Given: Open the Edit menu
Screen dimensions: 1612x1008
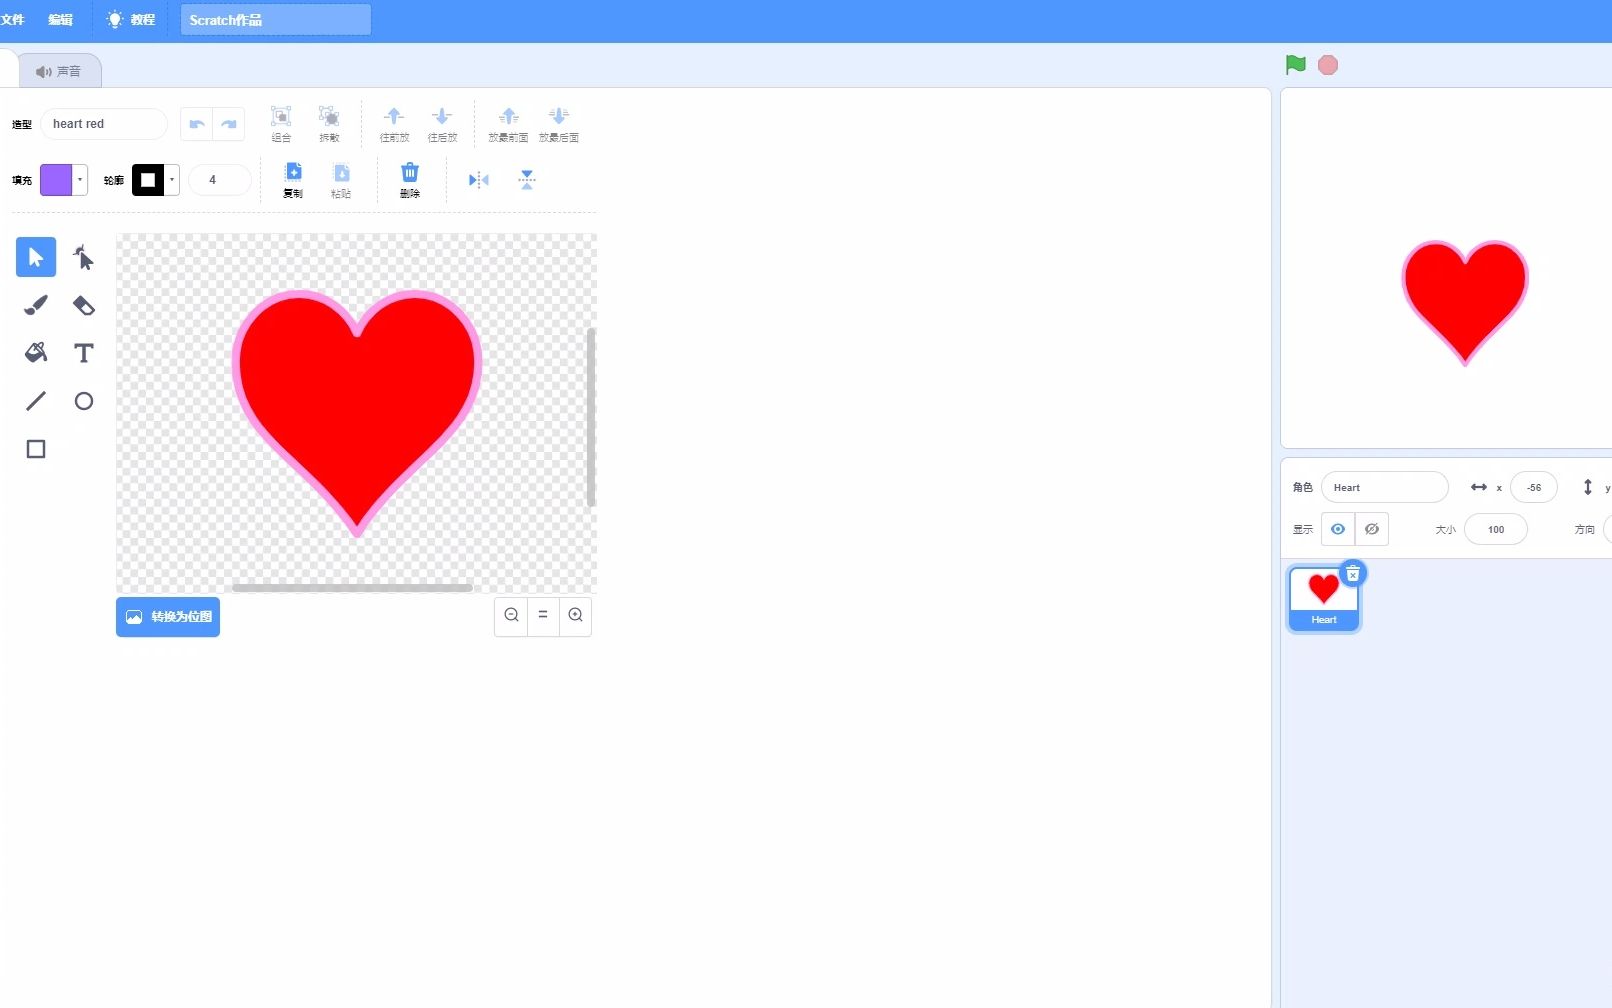Looking at the screenshot, I should point(61,20).
